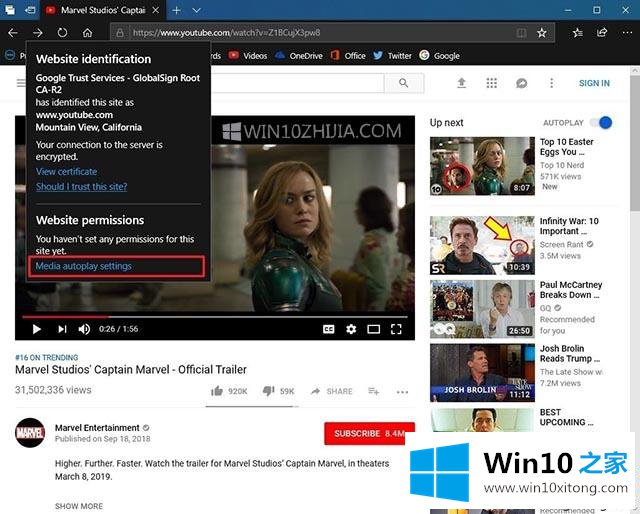Click inside the YouTube search box
The width and height of the screenshot is (640, 514).
297,83
